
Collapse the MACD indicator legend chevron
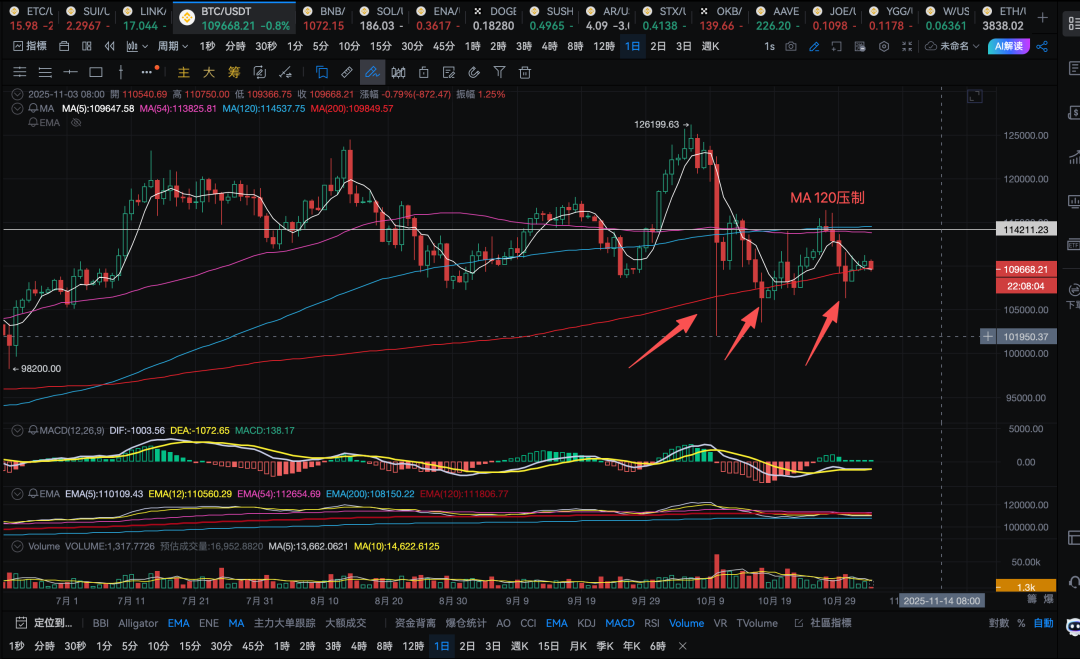(19, 430)
